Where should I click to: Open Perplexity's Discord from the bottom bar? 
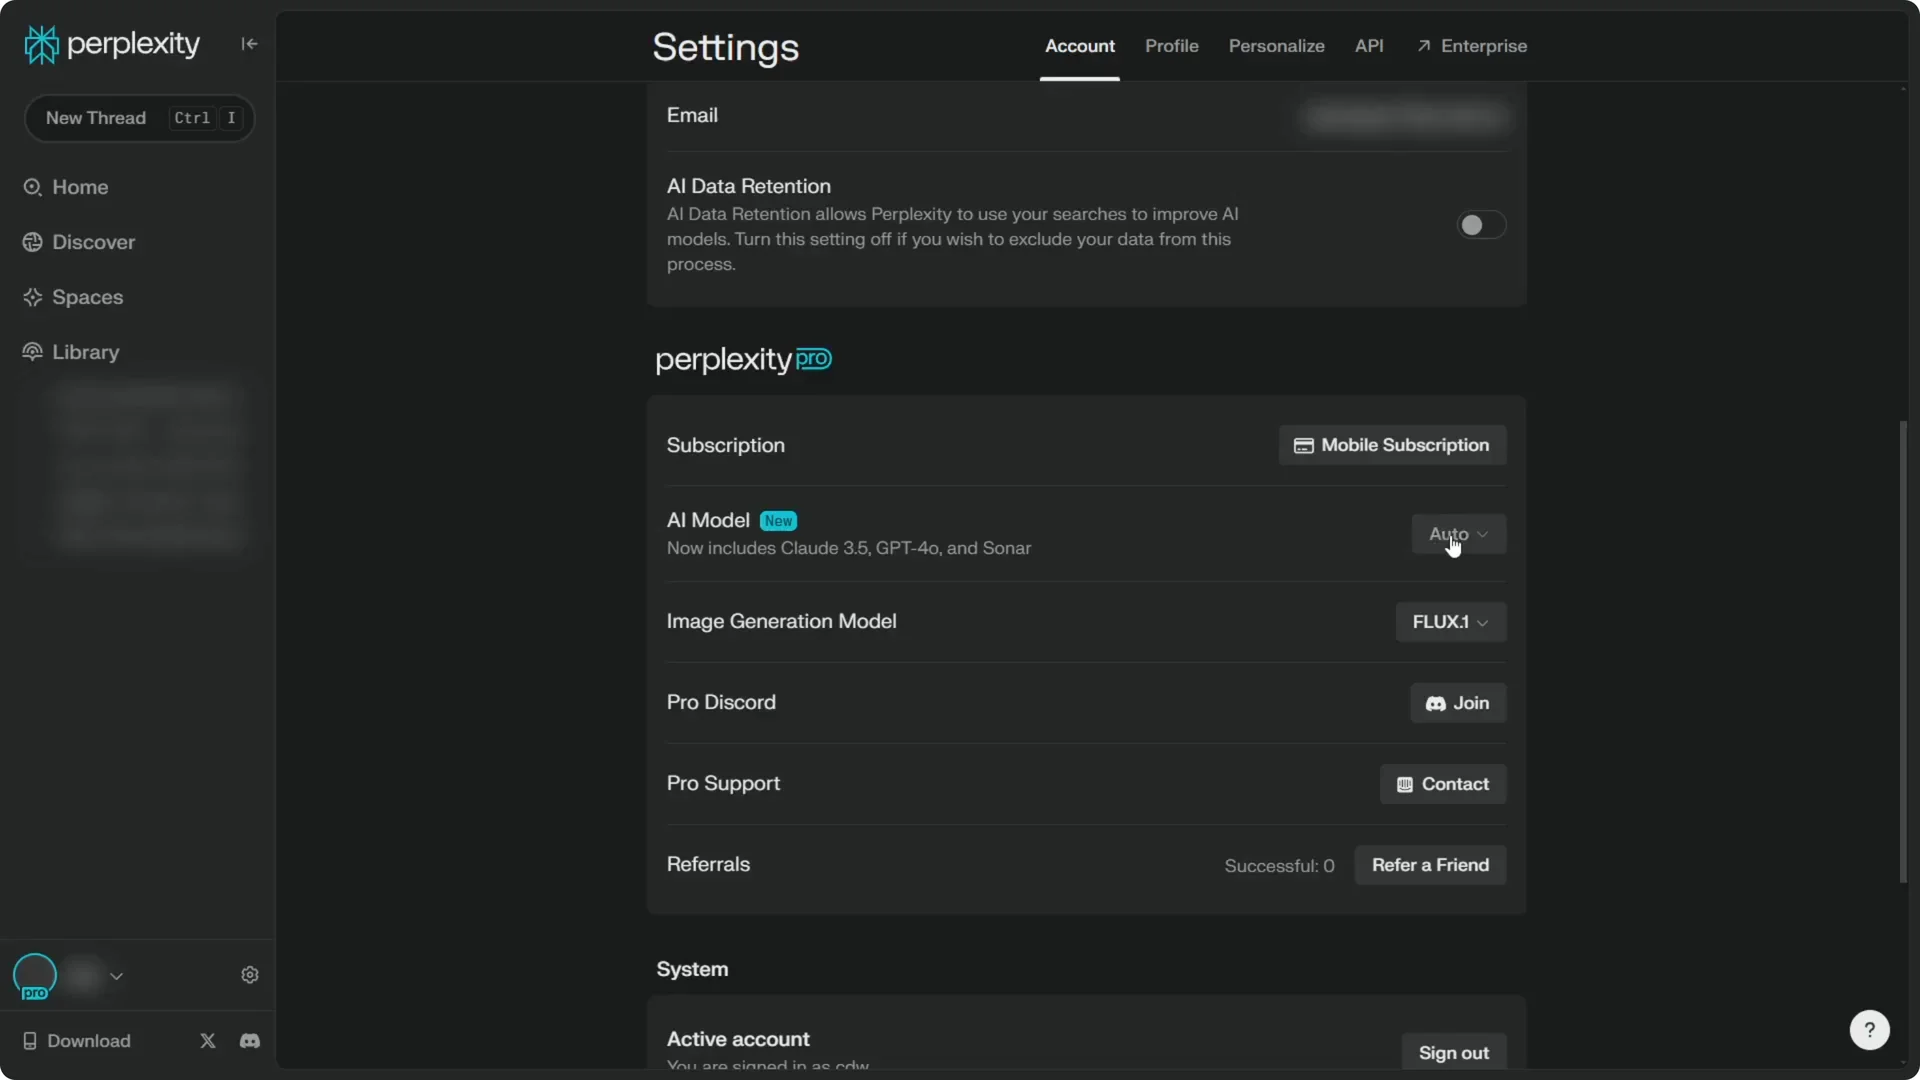coord(249,1040)
